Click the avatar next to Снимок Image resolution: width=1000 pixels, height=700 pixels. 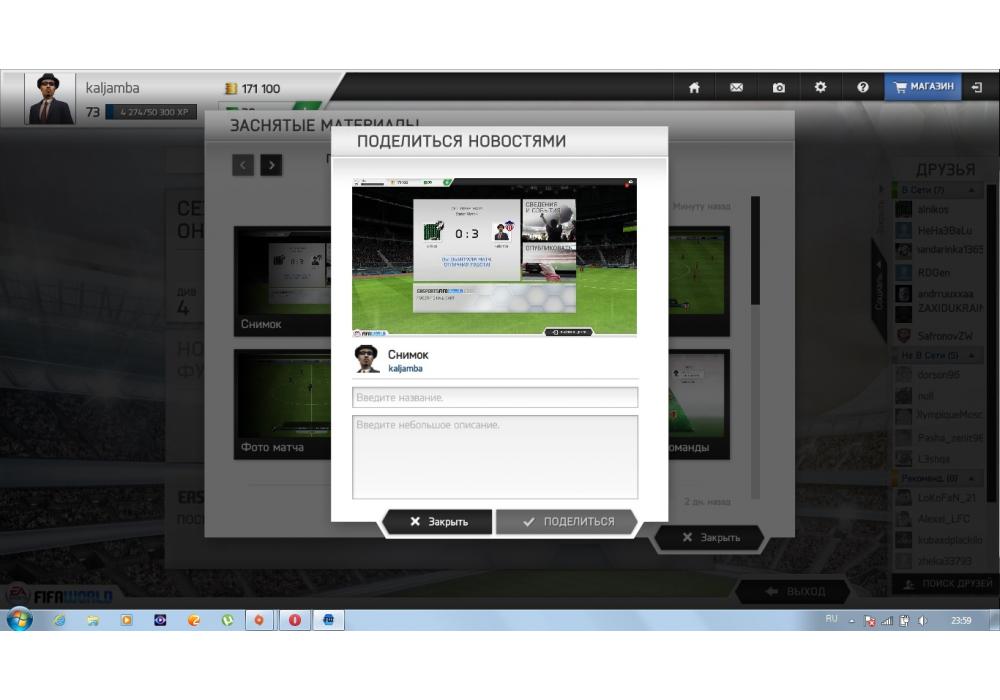point(367,358)
